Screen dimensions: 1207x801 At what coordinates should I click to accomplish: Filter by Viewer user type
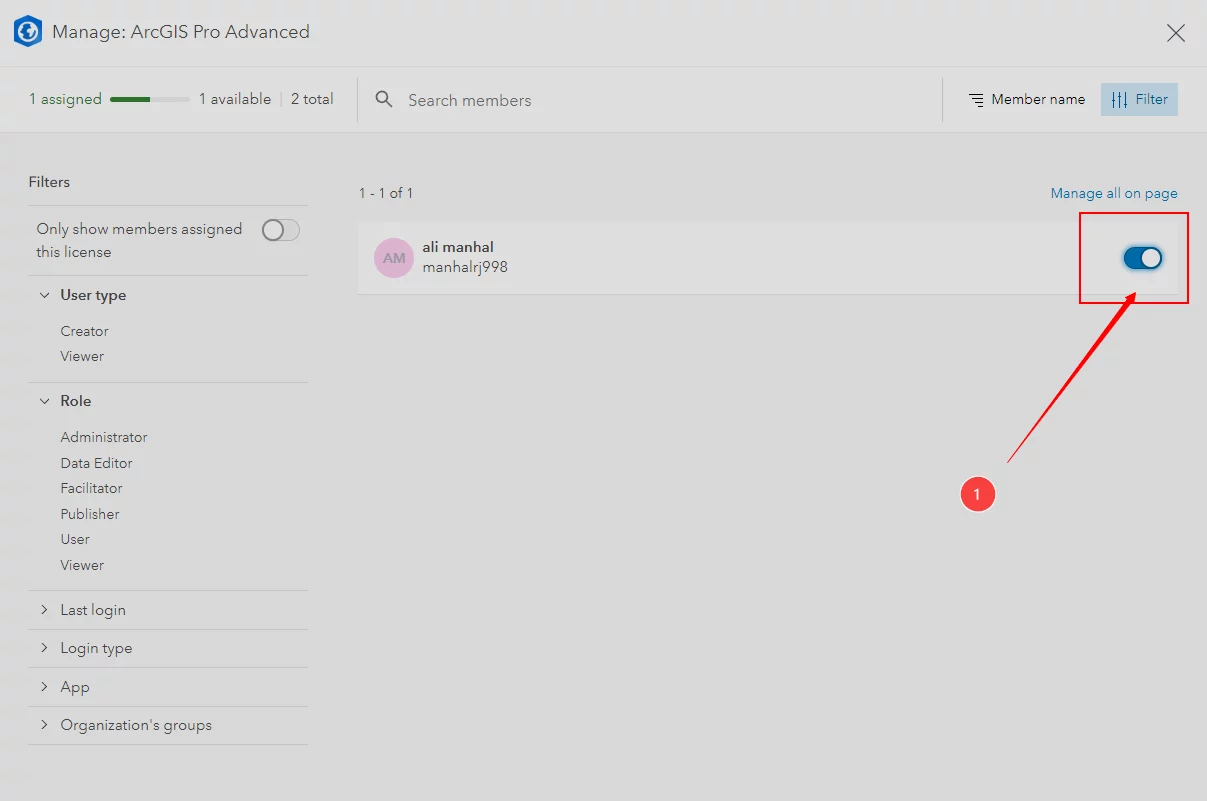pos(82,356)
